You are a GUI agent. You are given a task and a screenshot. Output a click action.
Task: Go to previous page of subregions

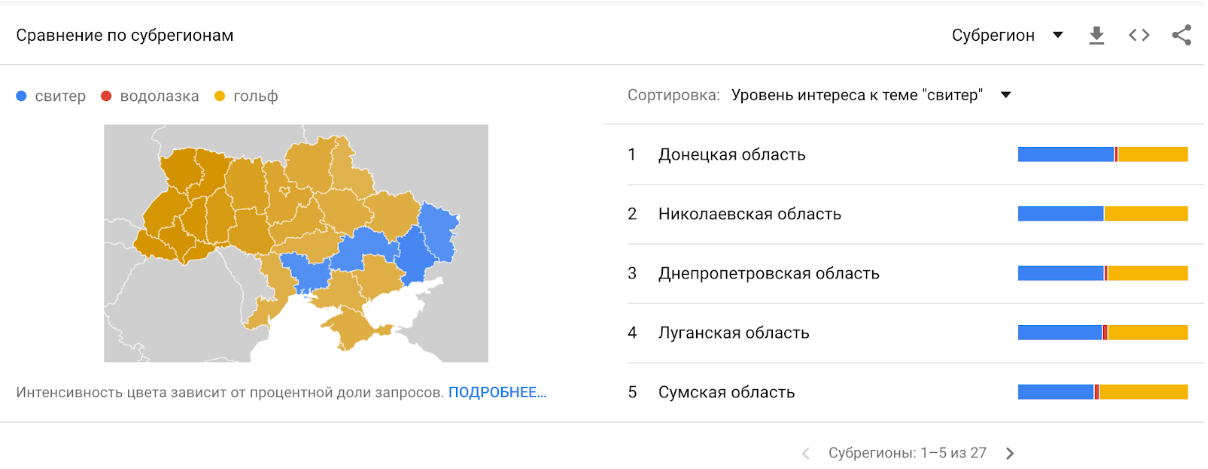coord(806,453)
